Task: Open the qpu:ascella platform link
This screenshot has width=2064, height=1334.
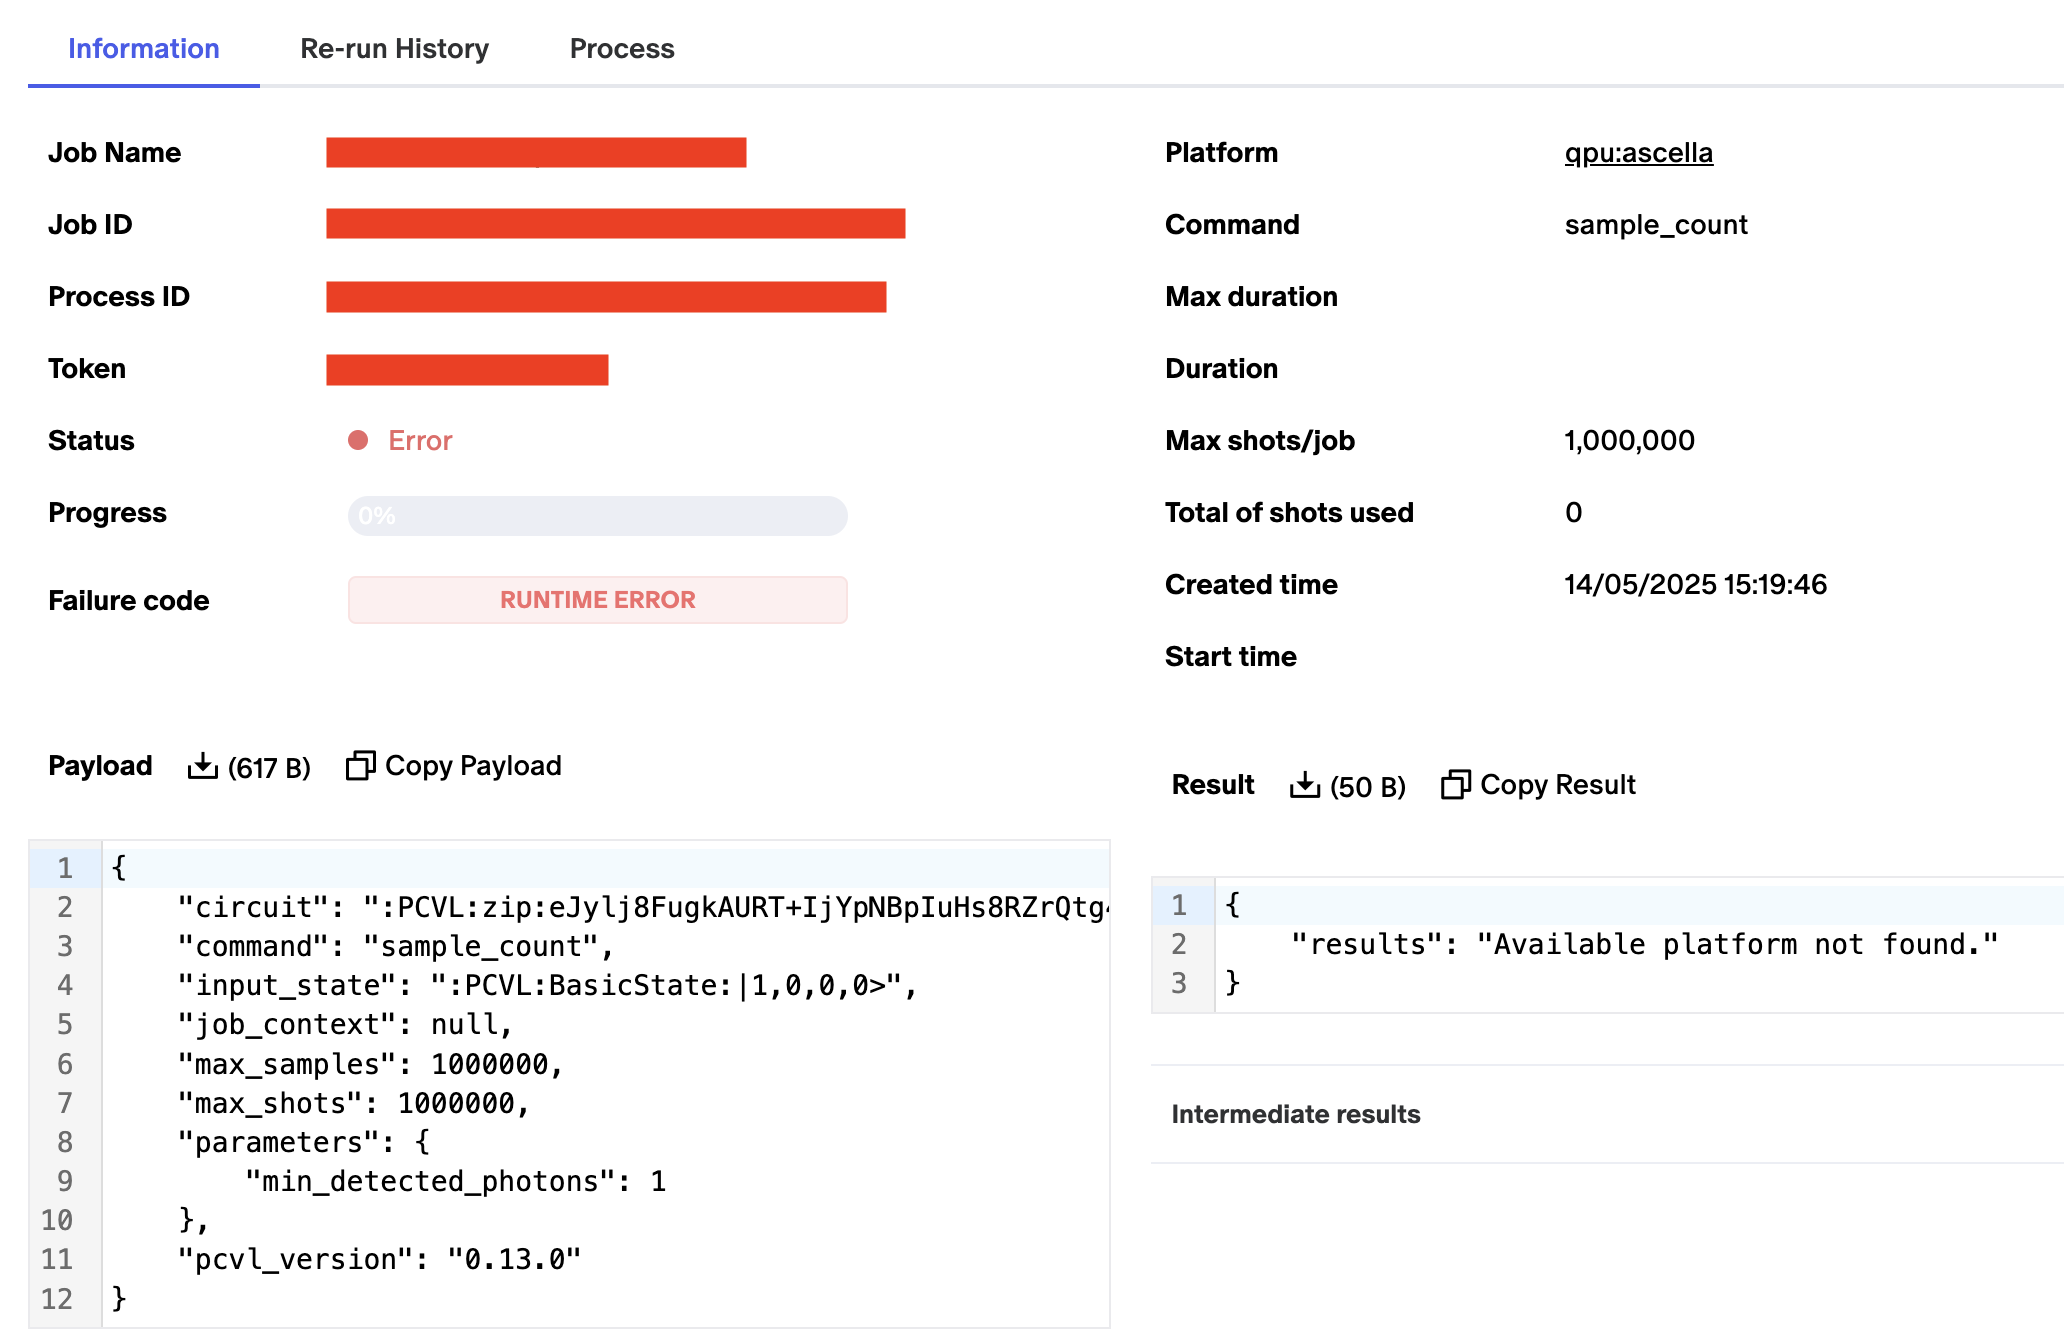Action: pos(1639,153)
